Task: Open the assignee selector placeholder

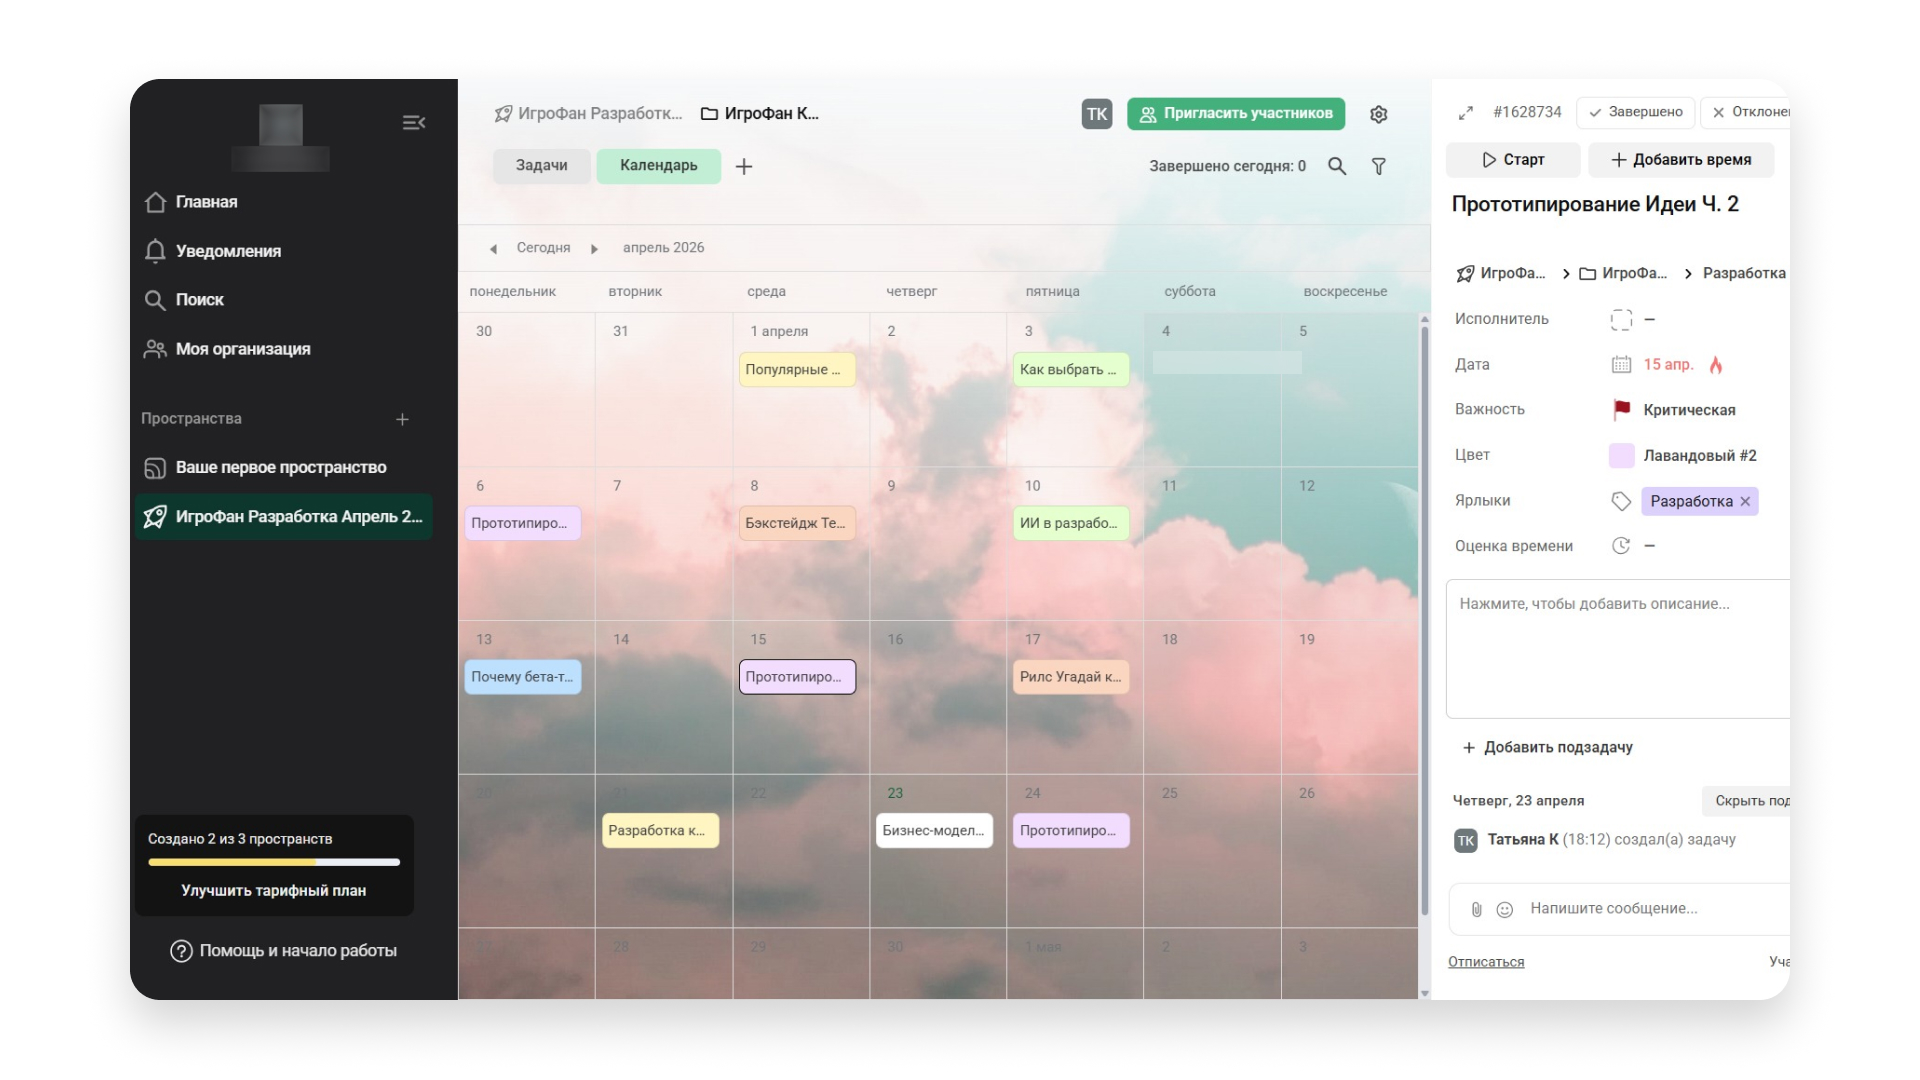Action: [1621, 319]
